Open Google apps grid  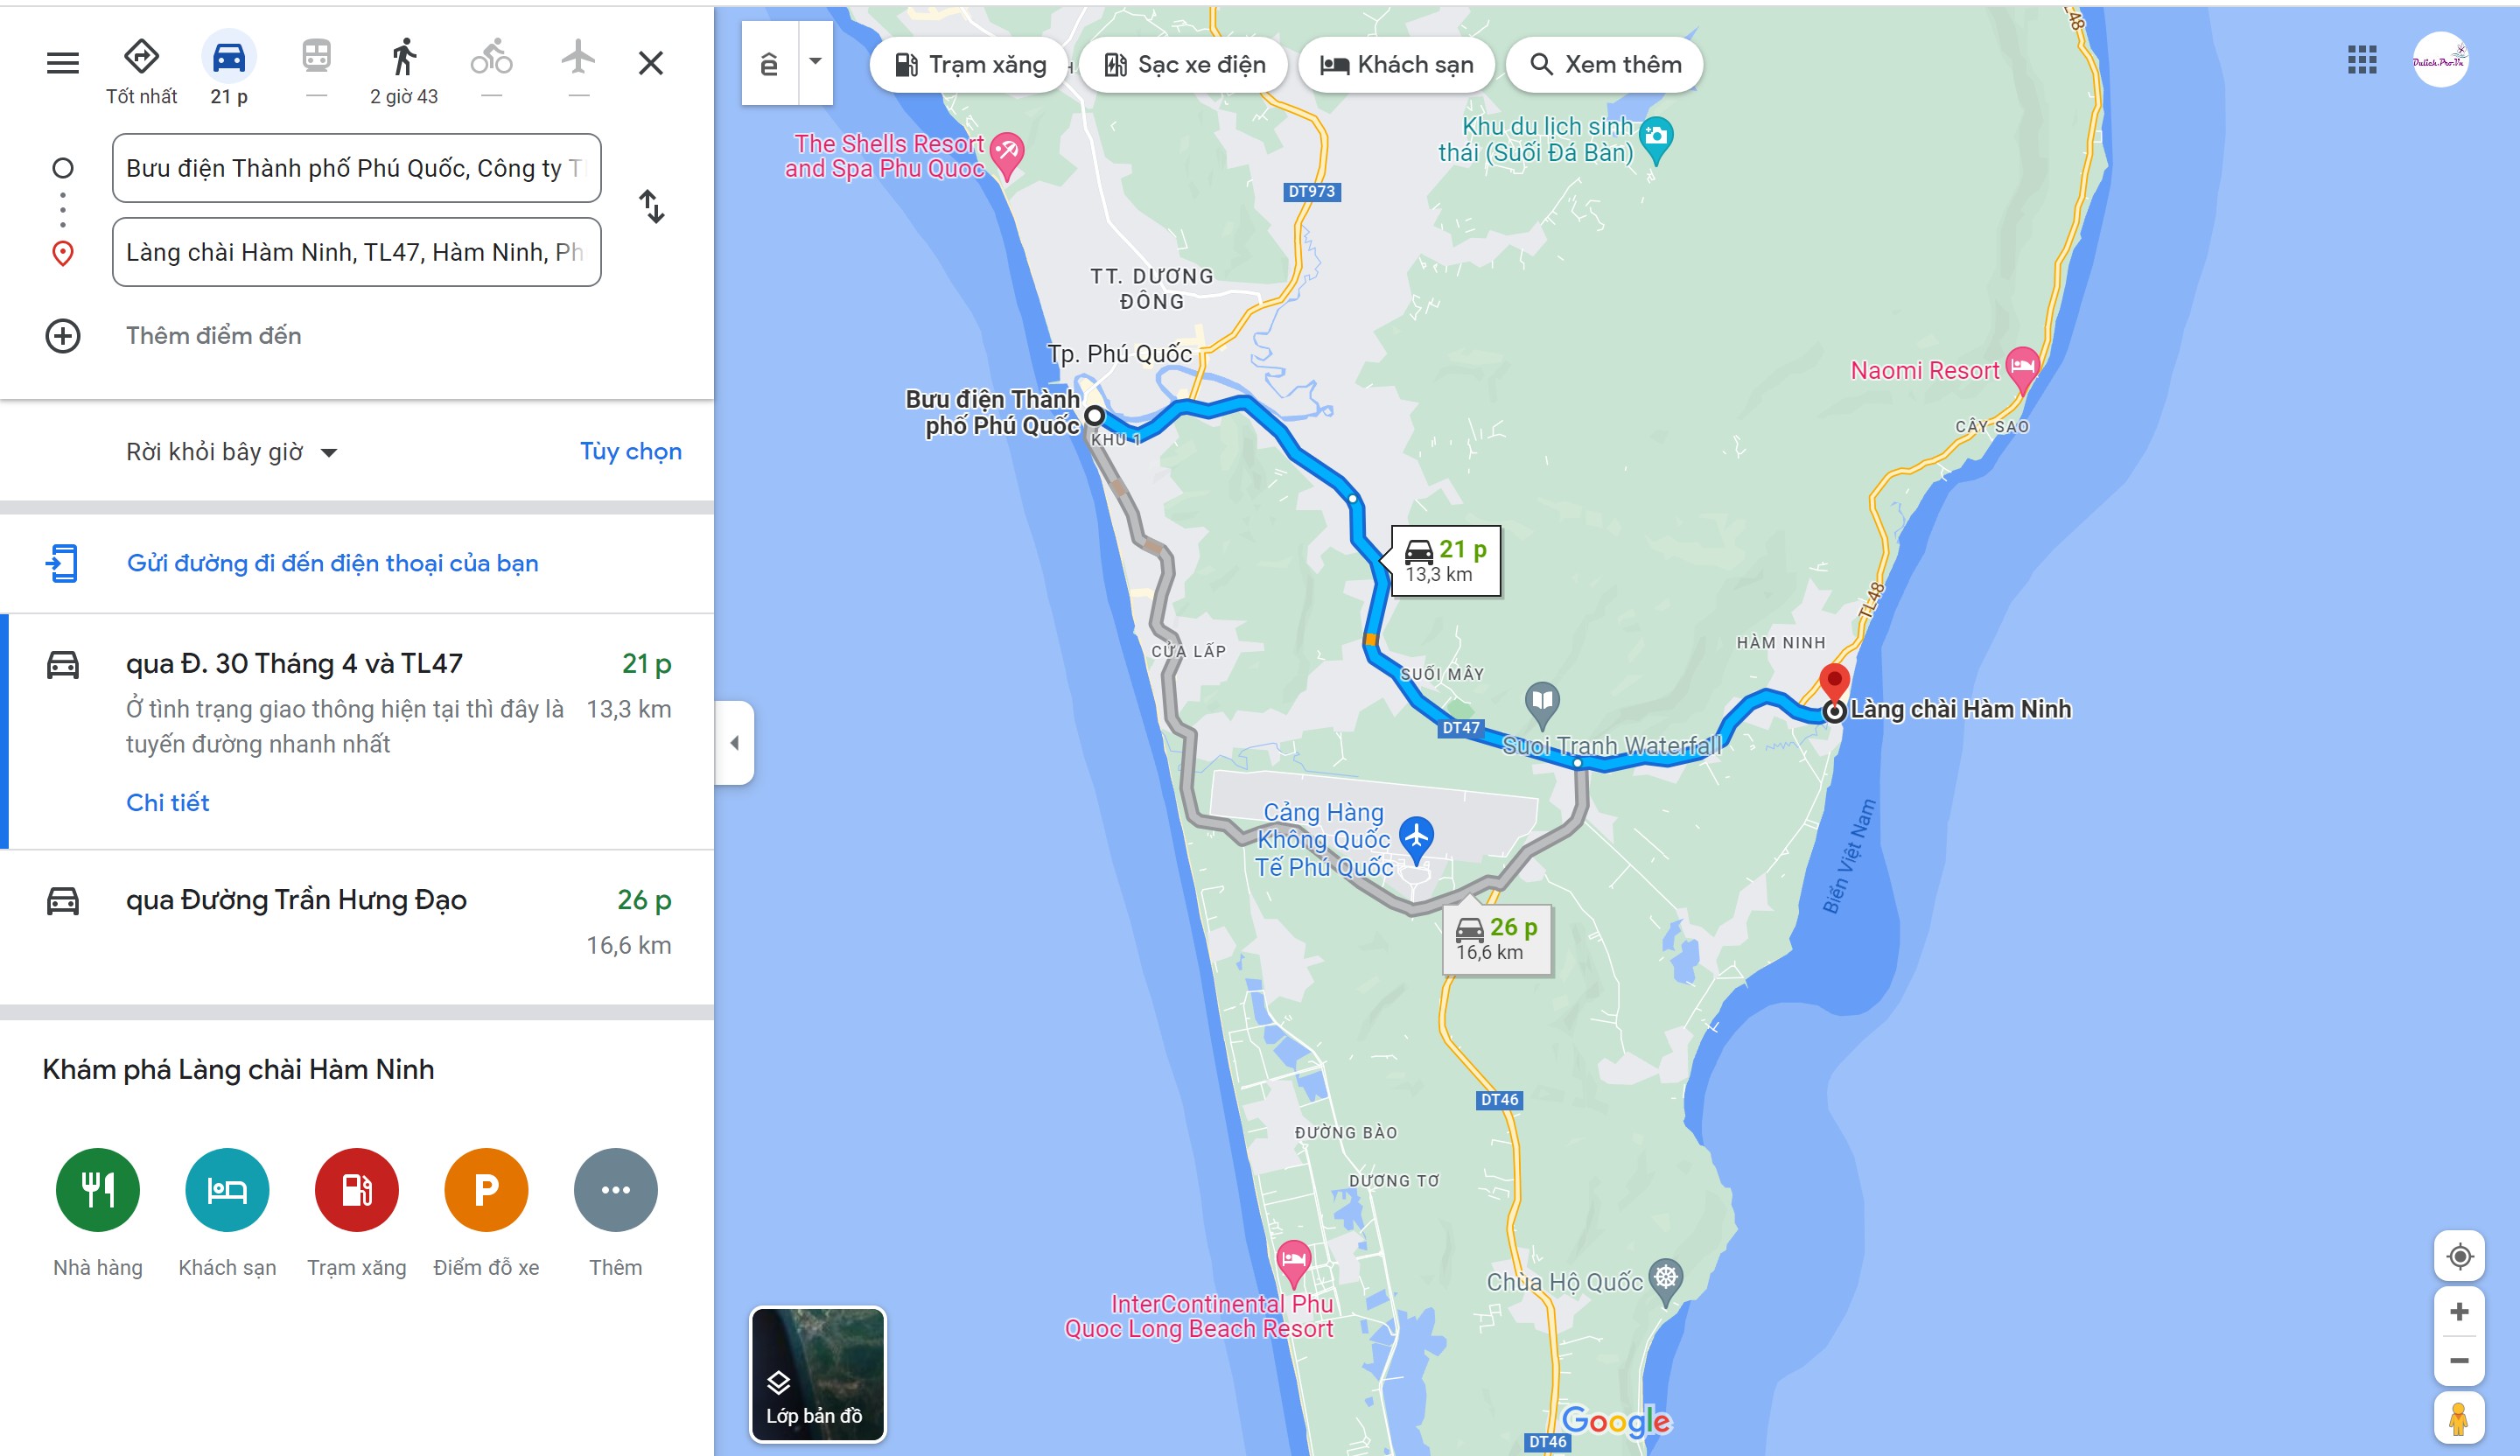2362,60
